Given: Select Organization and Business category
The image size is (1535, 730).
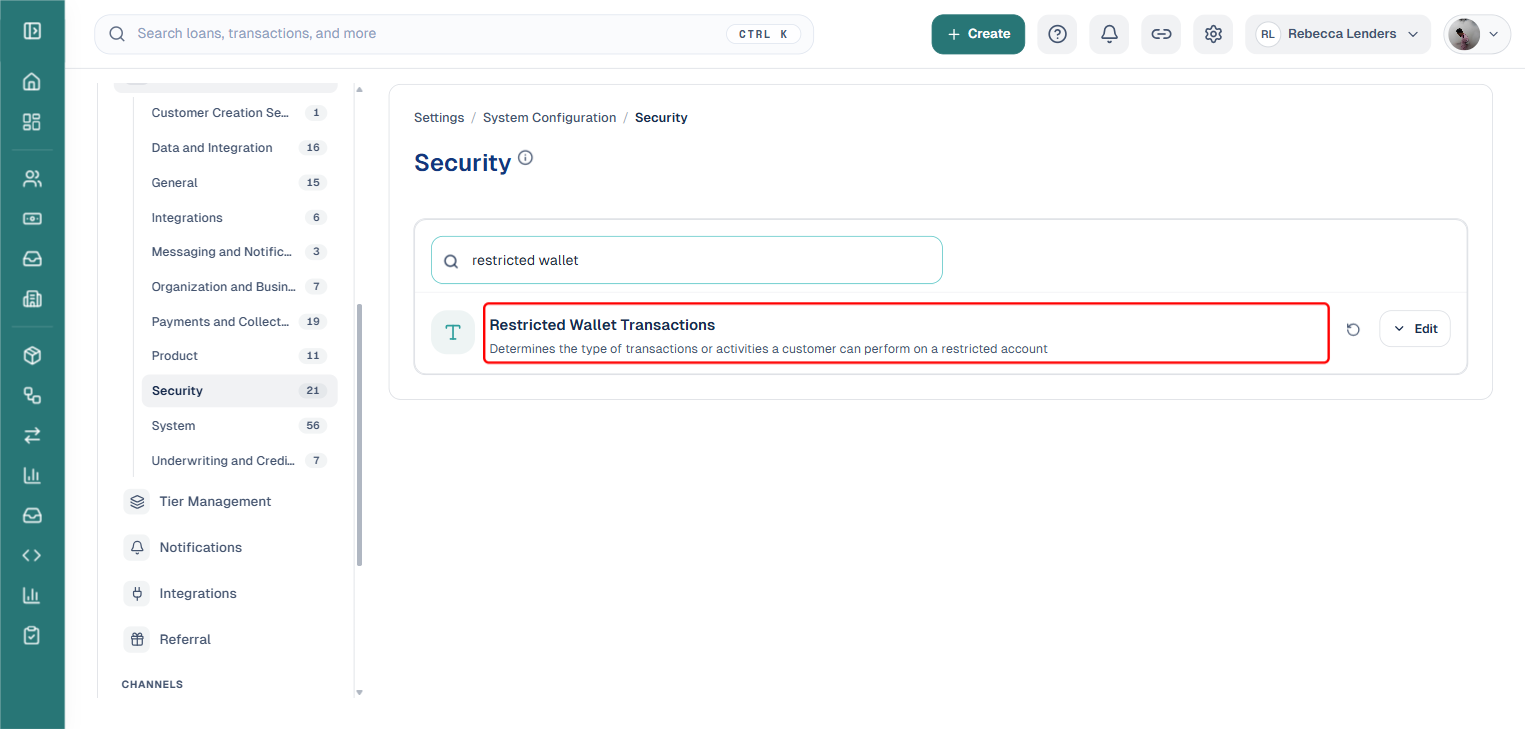Looking at the screenshot, I should coord(239,287).
